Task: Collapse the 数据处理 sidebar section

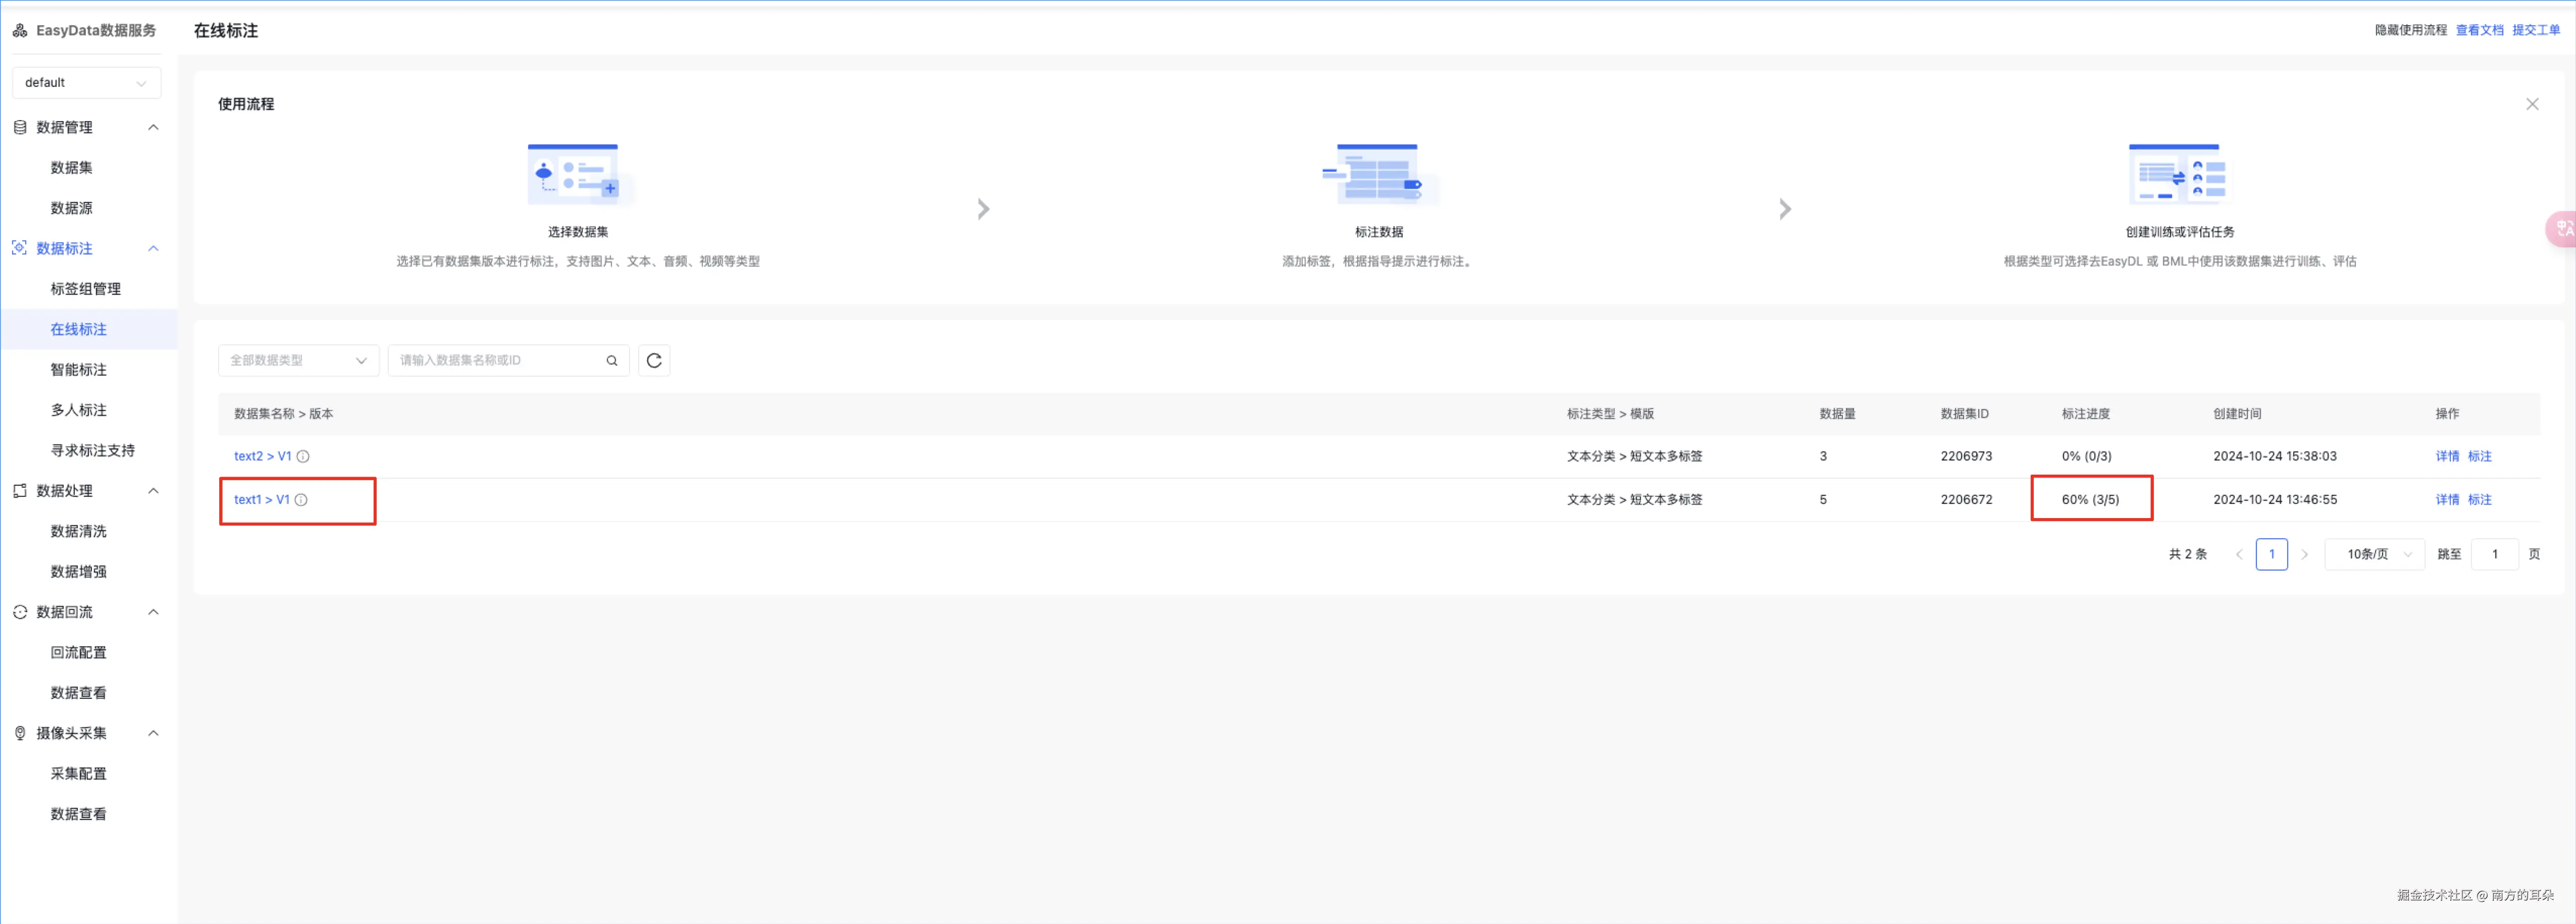Action: click(153, 490)
